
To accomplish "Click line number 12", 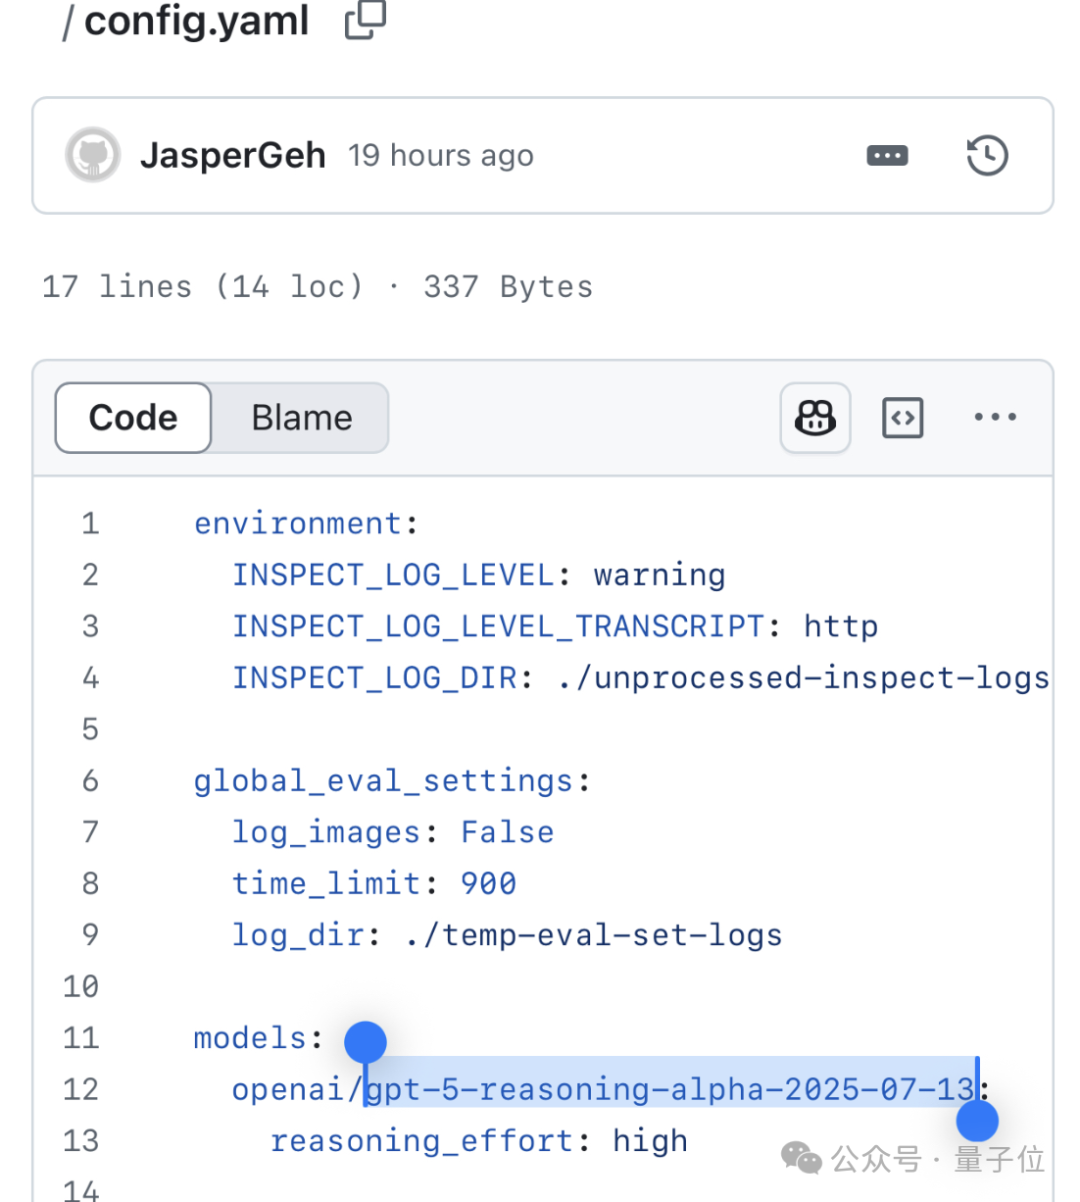I will click(81, 1089).
